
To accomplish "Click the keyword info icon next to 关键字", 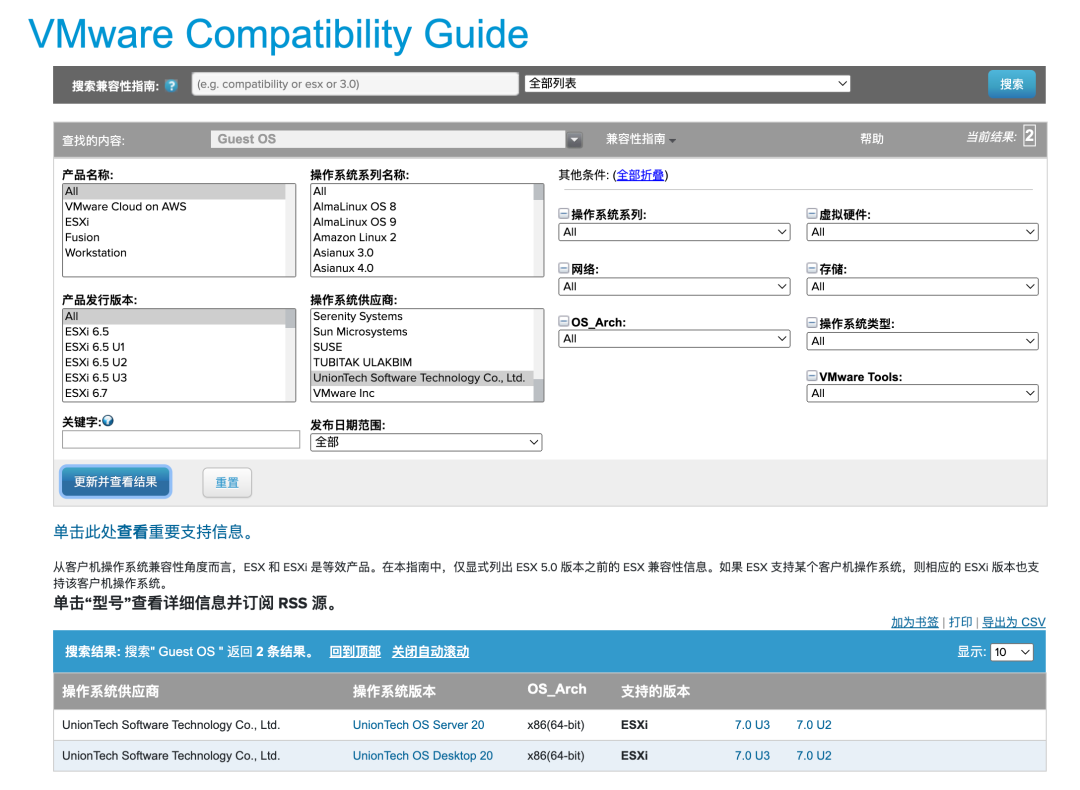I will [x=108, y=421].
